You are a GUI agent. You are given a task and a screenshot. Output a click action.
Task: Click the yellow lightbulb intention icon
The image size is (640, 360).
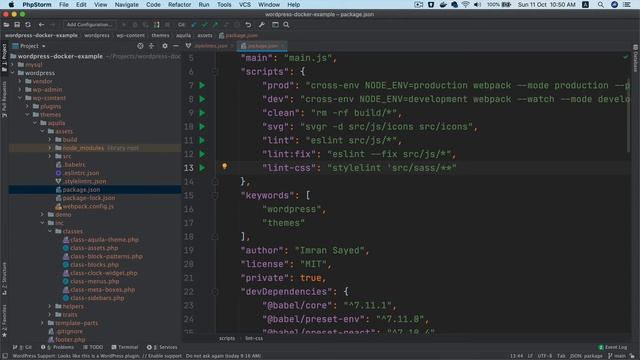pos(224,166)
